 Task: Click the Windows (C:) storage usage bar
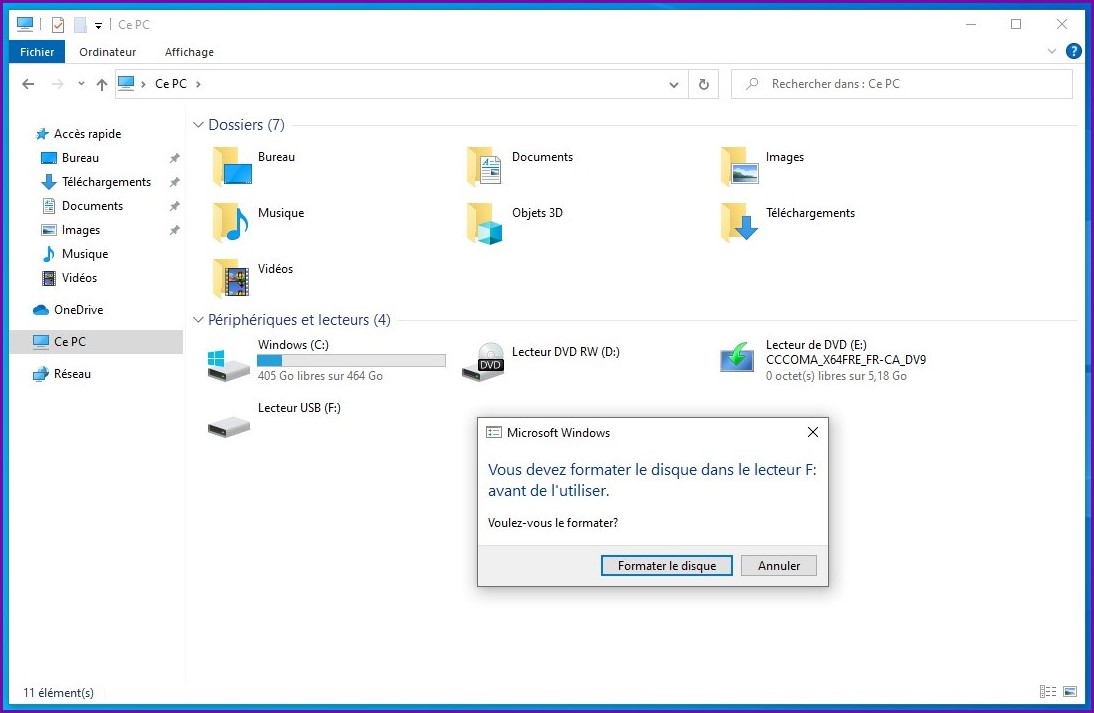pos(351,360)
